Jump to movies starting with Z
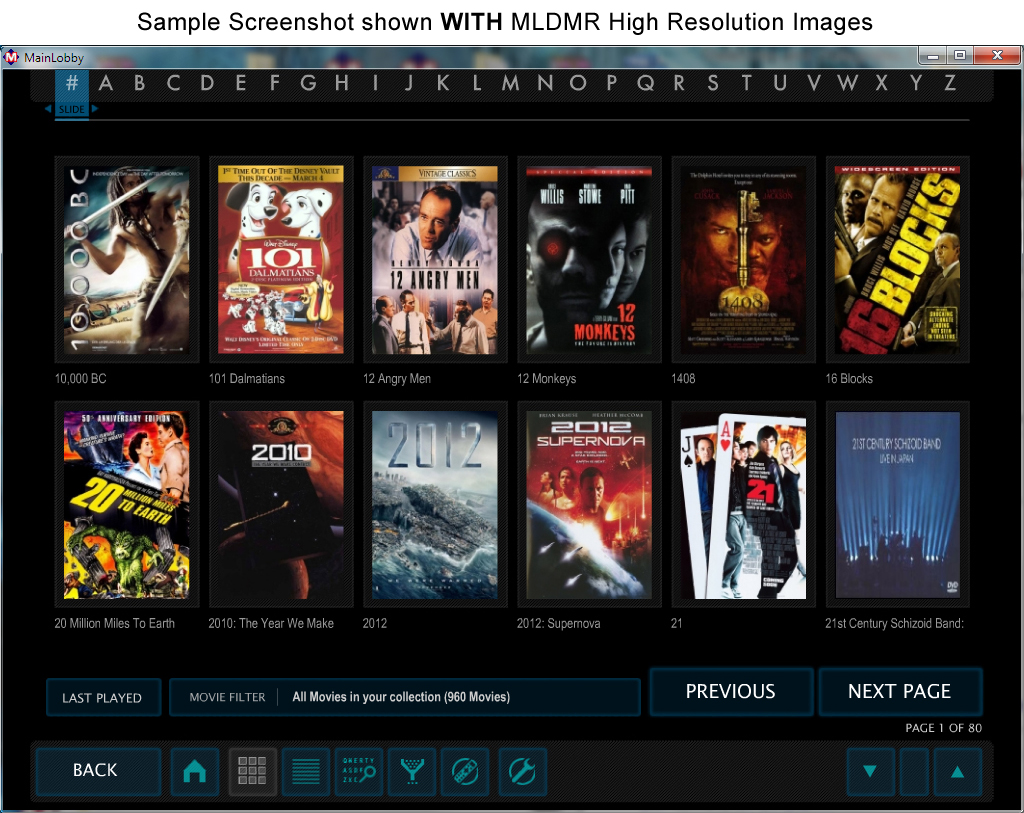The height and width of the screenshot is (813, 1024). click(x=950, y=84)
